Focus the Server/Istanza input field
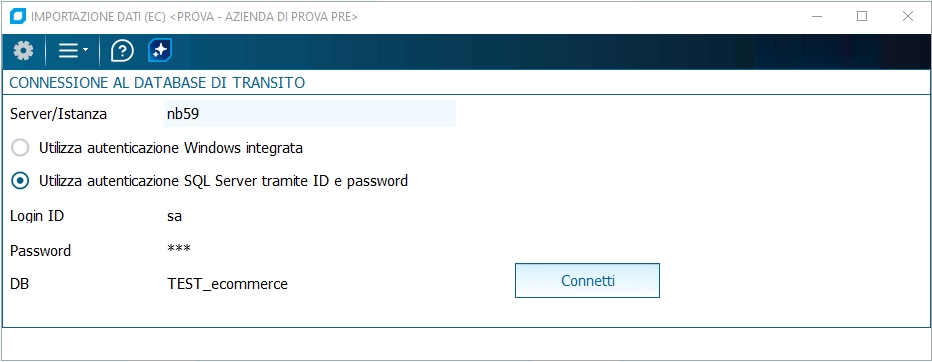This screenshot has height=362, width=932. click(x=310, y=114)
